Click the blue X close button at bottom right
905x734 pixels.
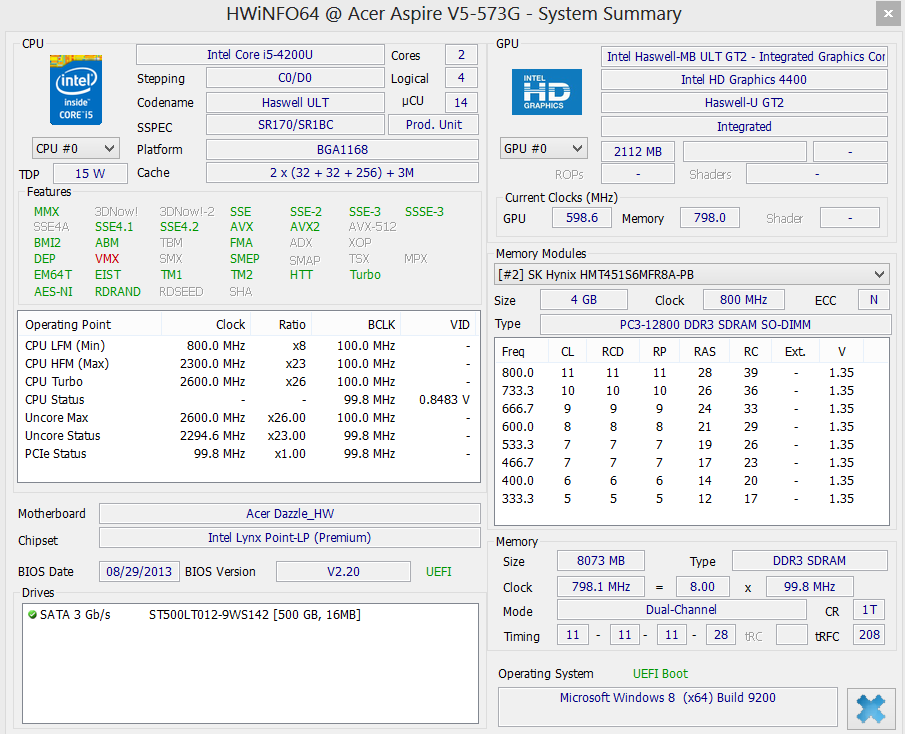(870, 708)
